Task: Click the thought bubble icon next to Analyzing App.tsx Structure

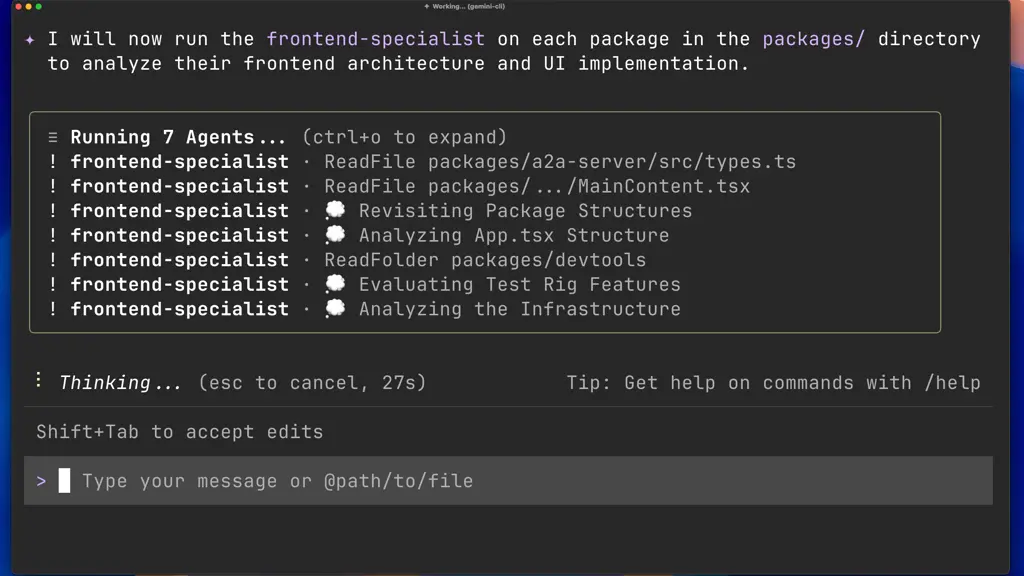Action: pos(335,234)
